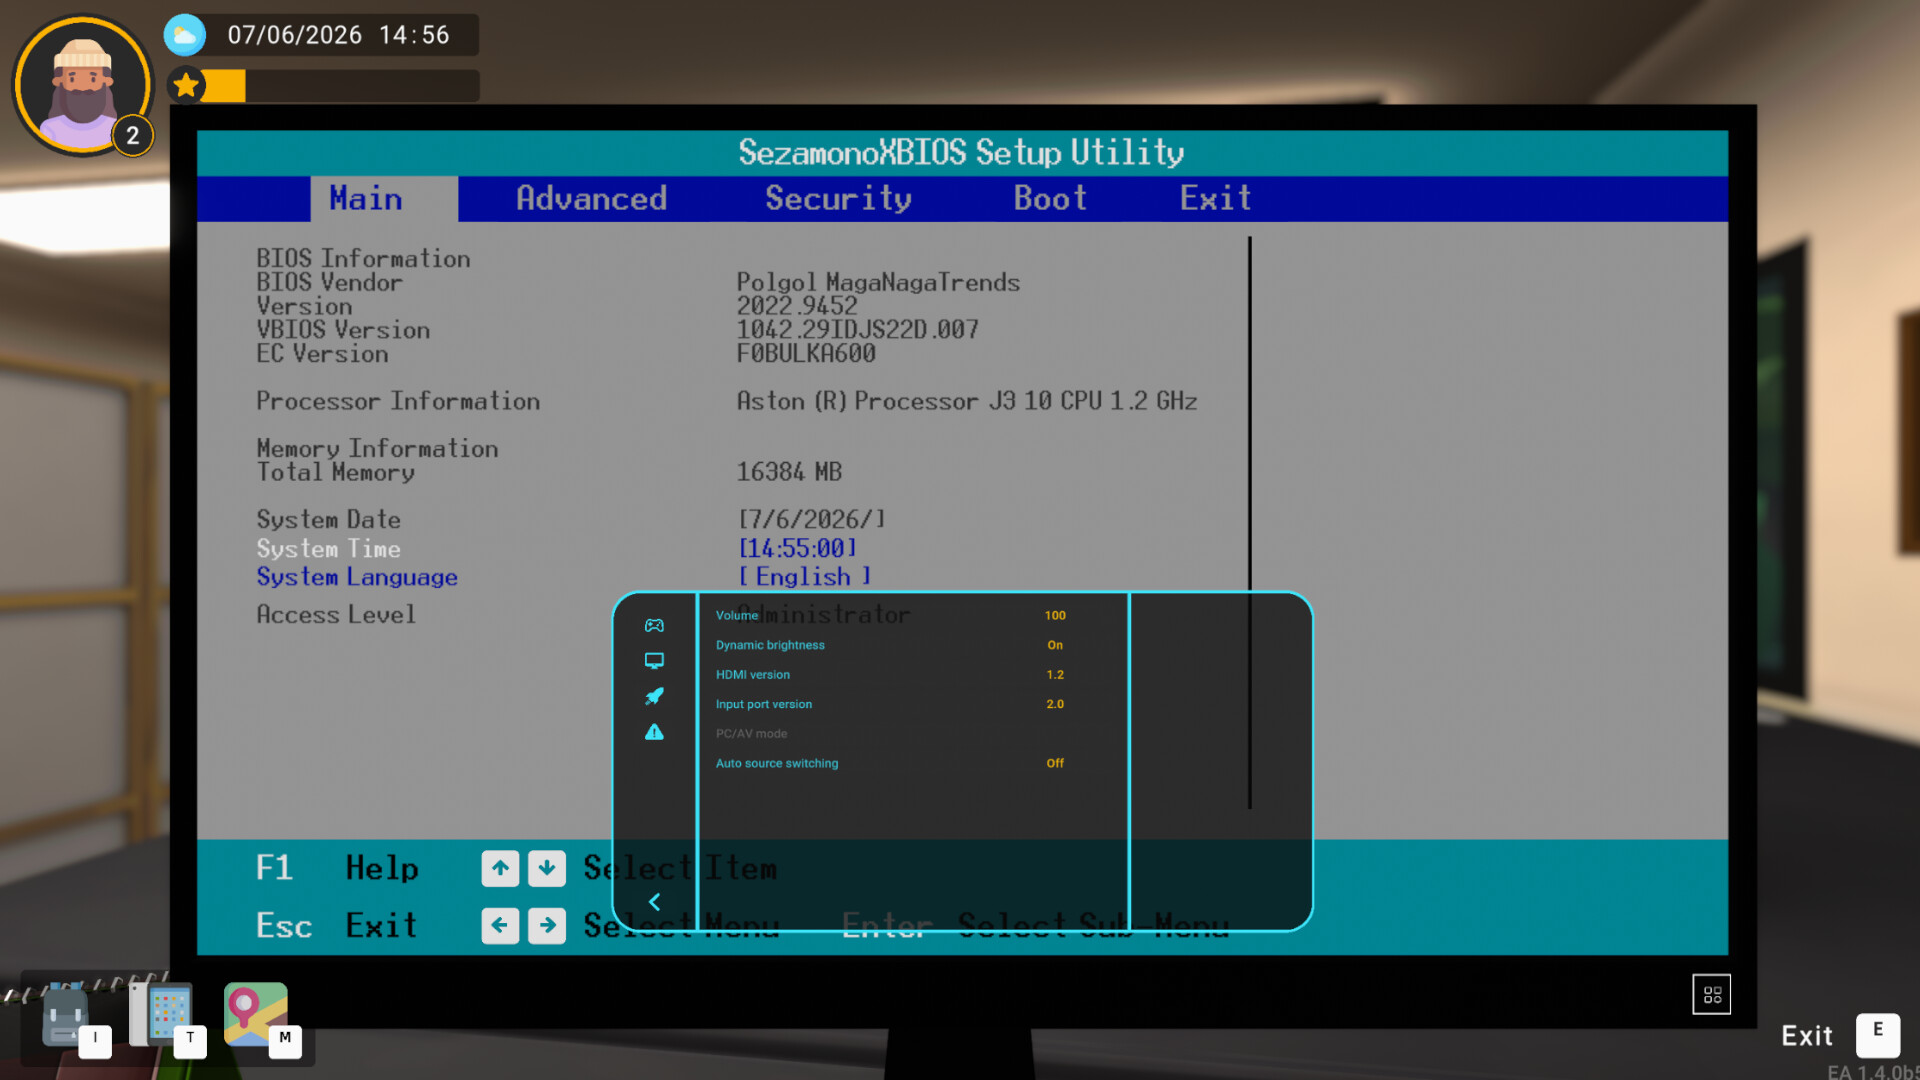Click the EC Version F0BULKA600 value
1920x1080 pixels.
(806, 354)
